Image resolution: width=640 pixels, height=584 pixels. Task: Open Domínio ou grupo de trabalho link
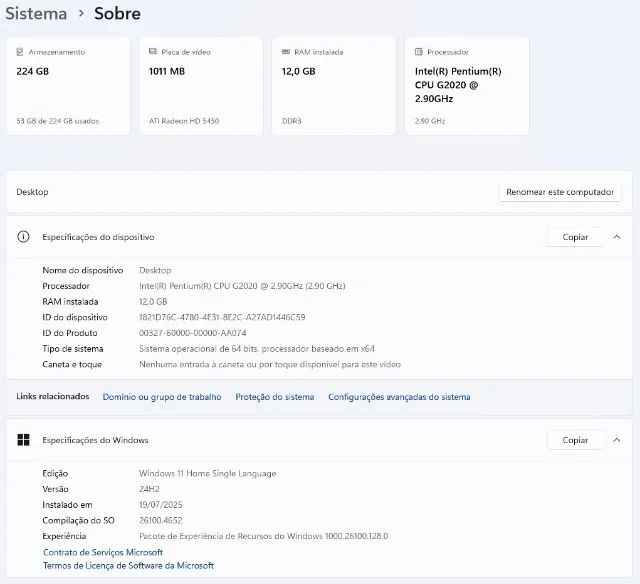(162, 397)
